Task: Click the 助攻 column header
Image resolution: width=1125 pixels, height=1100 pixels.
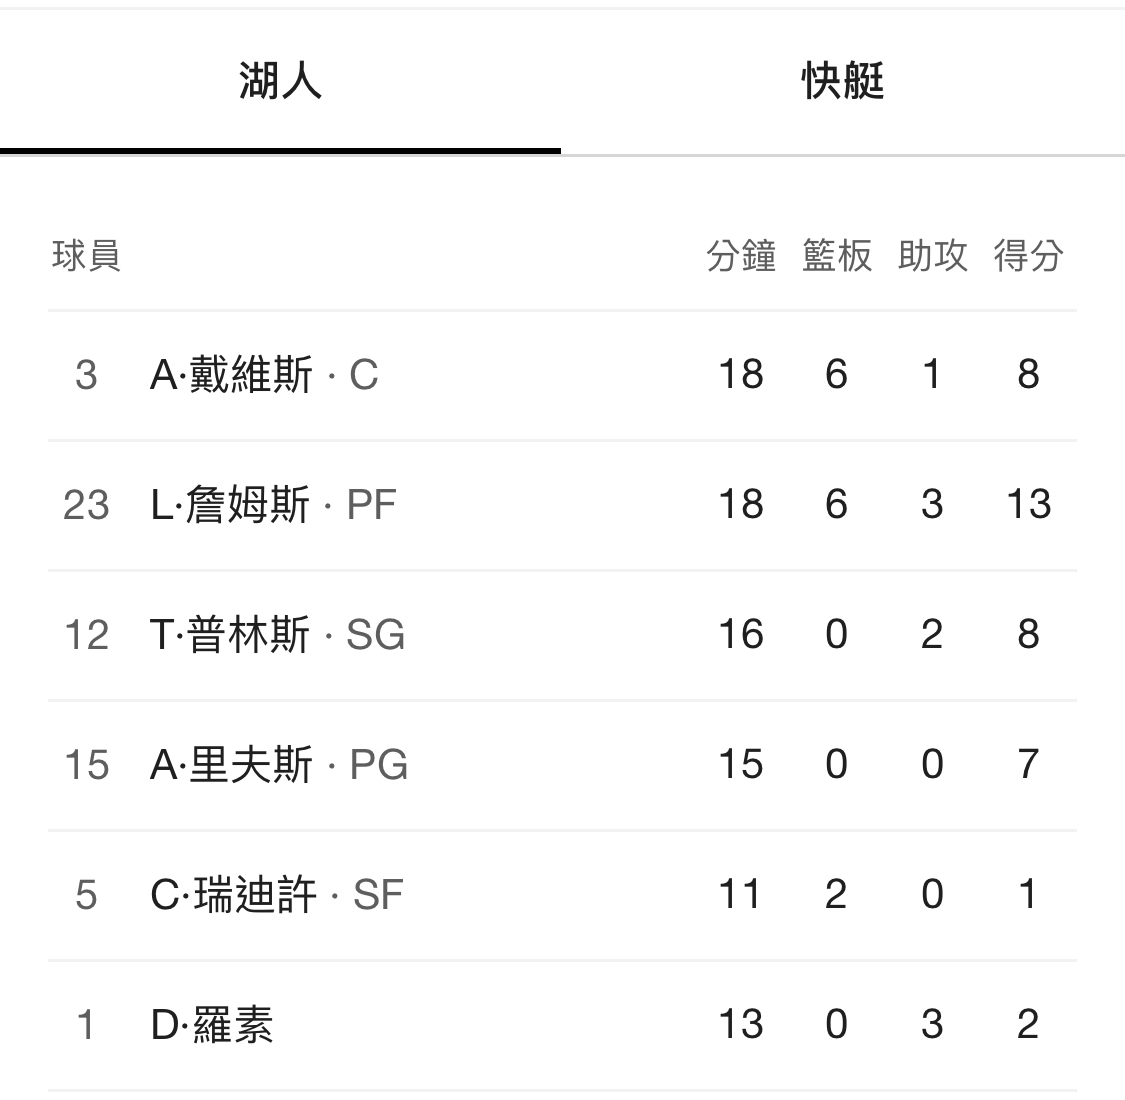Action: click(932, 256)
